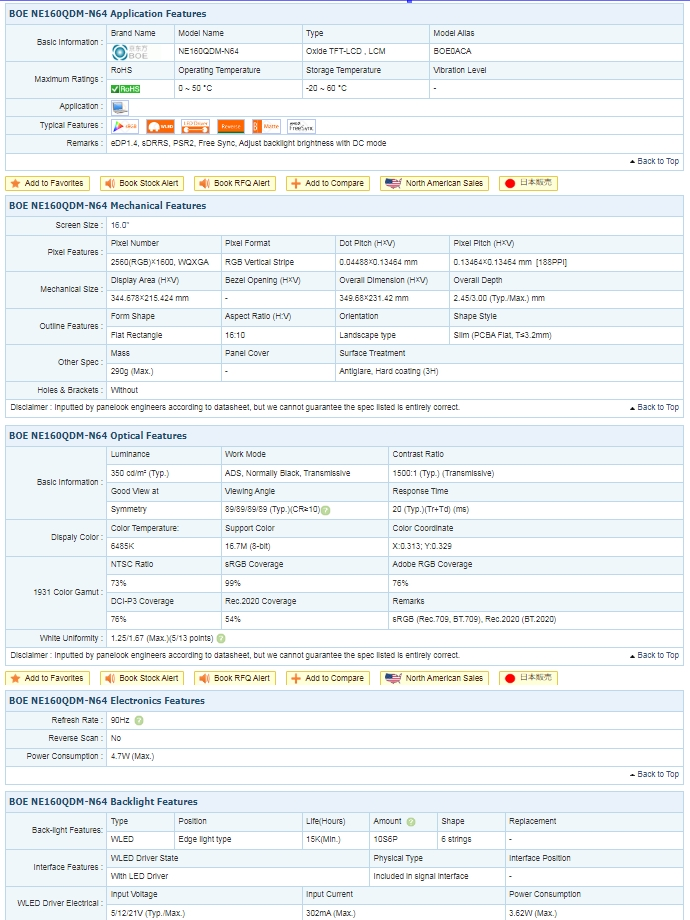This screenshot has width=690, height=920.
Task: Click North American Sales above Electronics Features
Action: [434, 678]
